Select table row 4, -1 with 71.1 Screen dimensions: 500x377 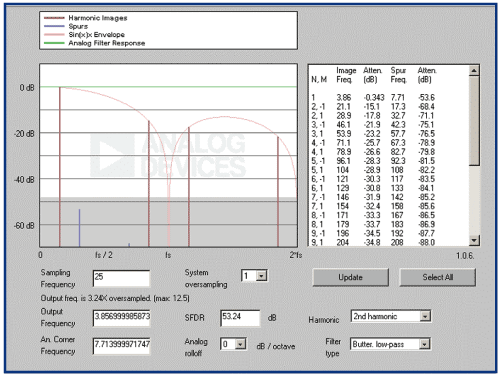(373, 143)
